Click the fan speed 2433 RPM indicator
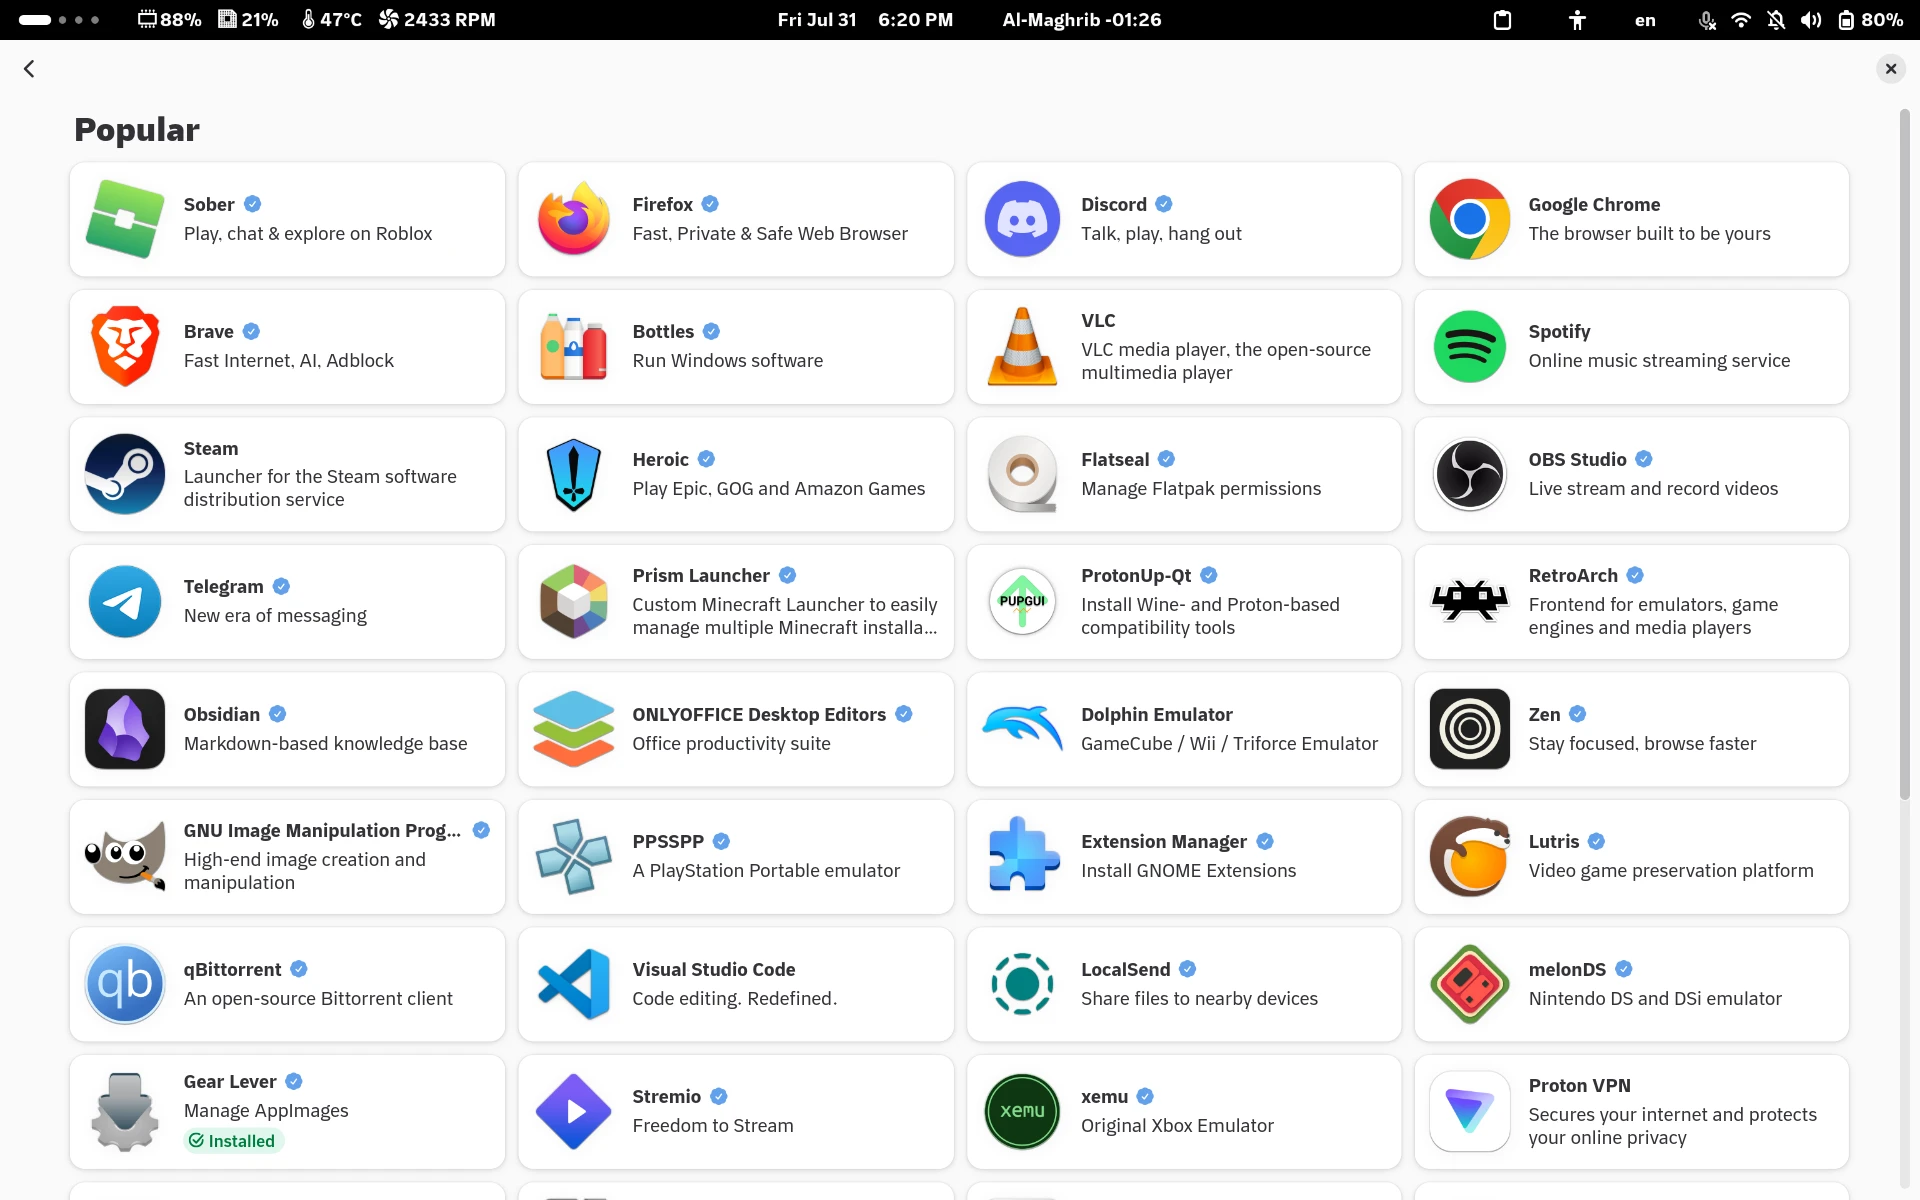This screenshot has width=1920, height=1200. point(437,20)
